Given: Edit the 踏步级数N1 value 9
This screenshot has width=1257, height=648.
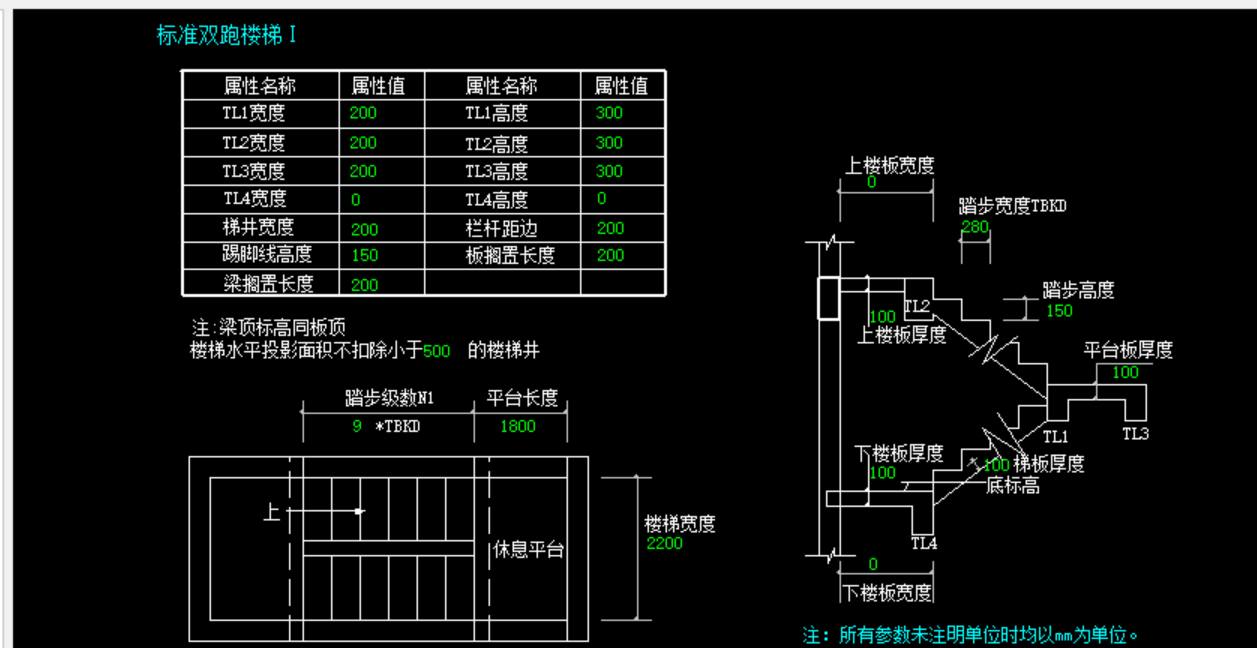Looking at the screenshot, I should pos(357,426).
